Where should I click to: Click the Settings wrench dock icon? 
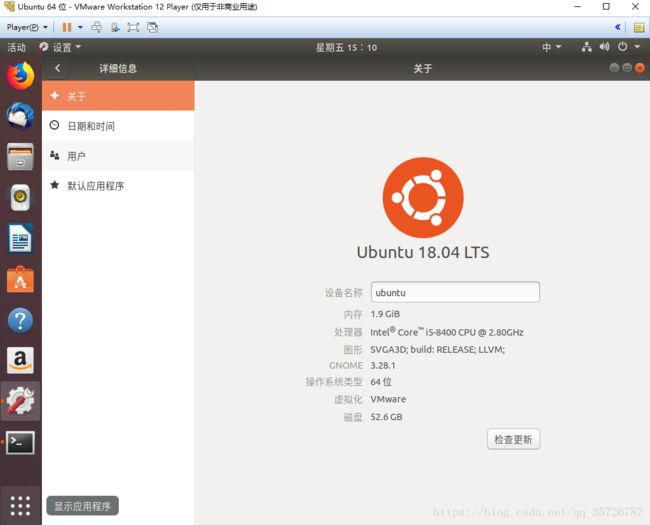pyautogui.click(x=20, y=401)
